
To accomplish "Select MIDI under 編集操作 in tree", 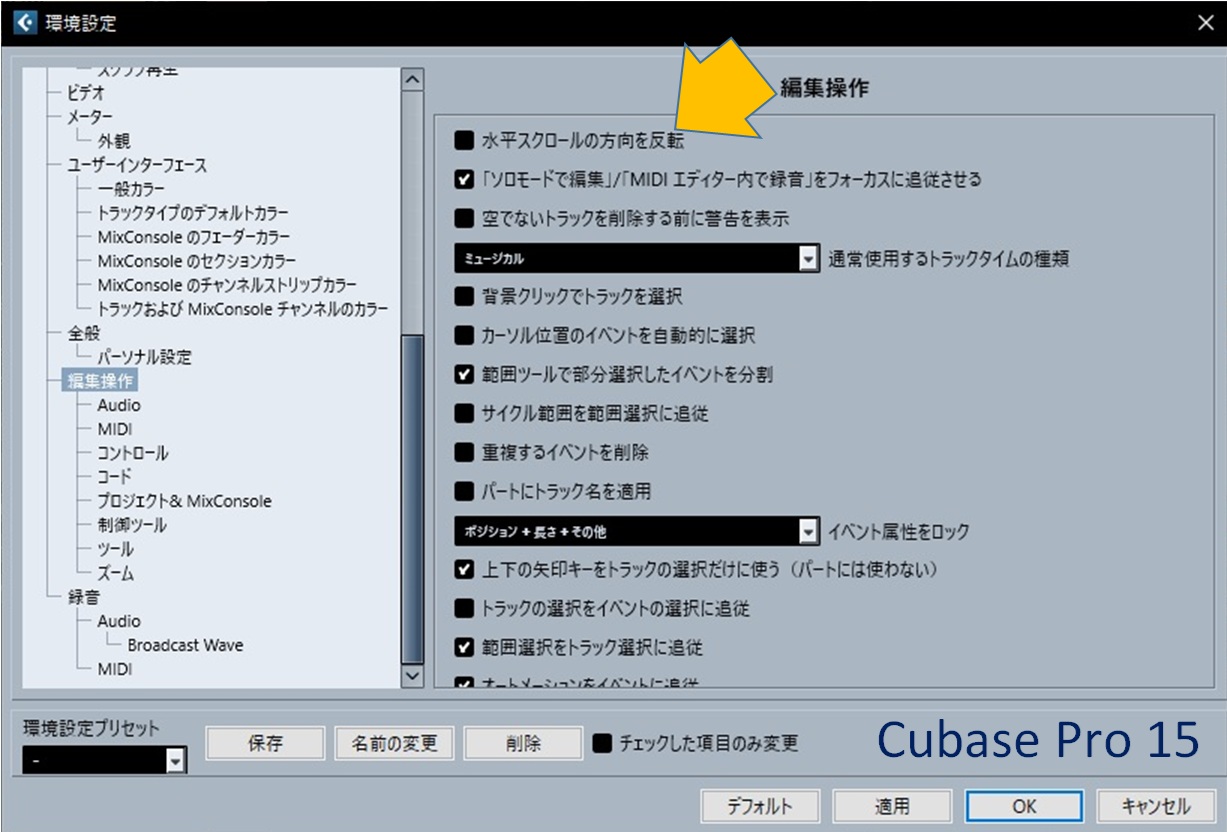I will click(x=115, y=429).
